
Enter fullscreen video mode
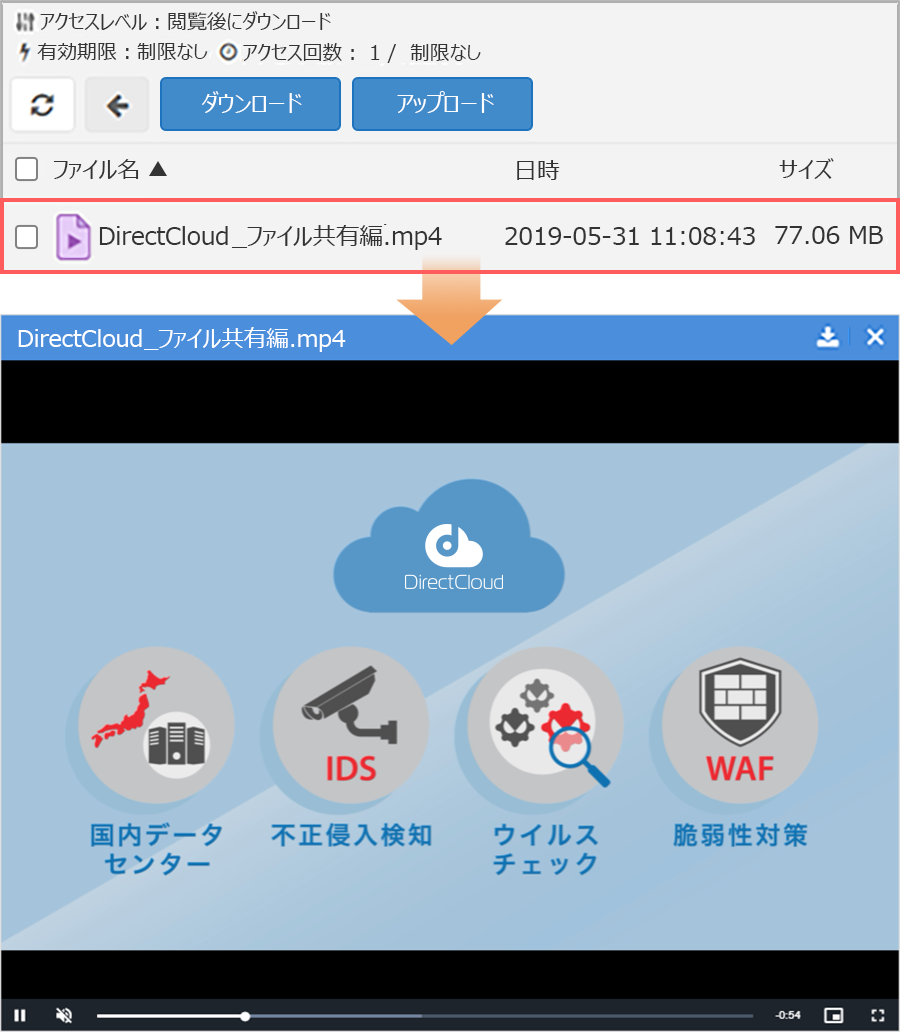[878, 1016]
